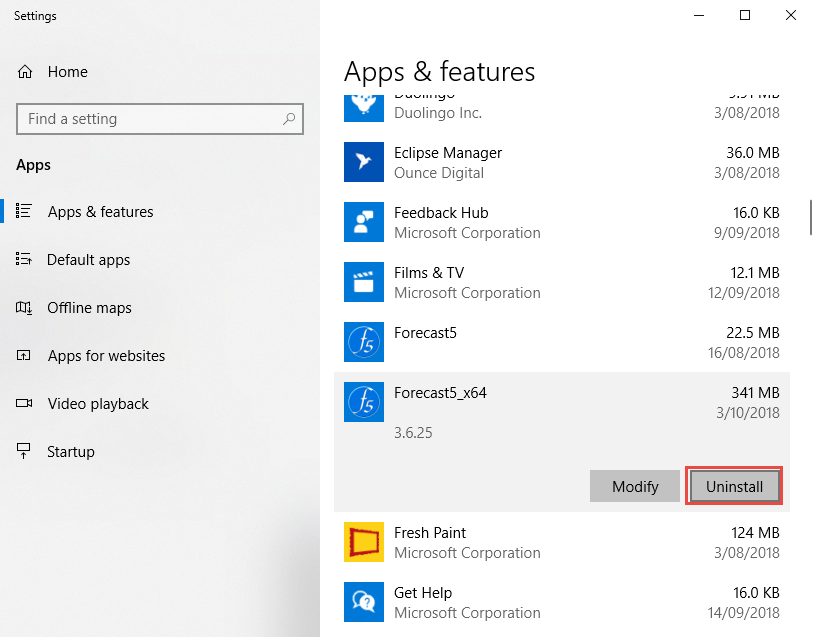Screen dimensions: 814x637
Task: Click the Default apps icon
Action: click(x=24, y=259)
